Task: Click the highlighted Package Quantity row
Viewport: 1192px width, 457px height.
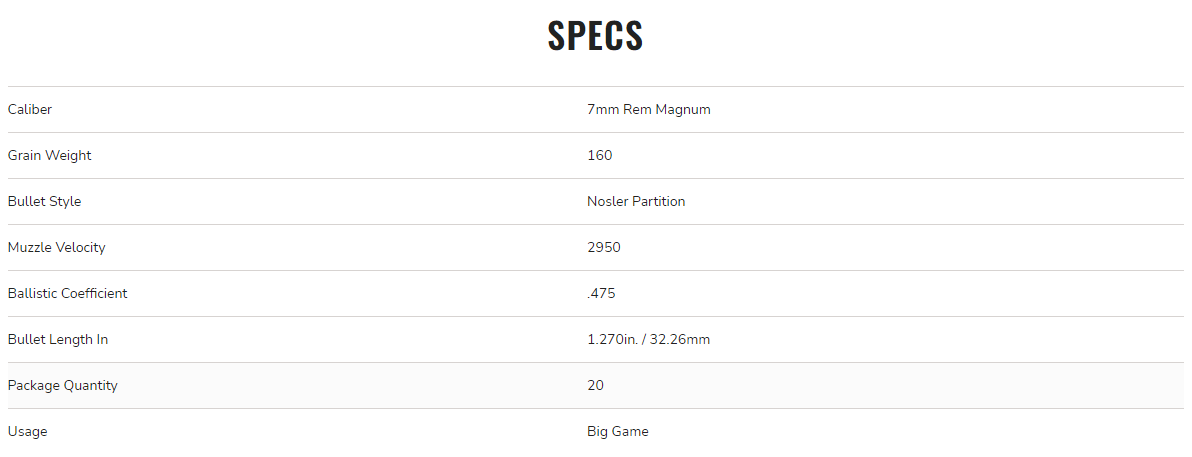Action: coord(595,386)
